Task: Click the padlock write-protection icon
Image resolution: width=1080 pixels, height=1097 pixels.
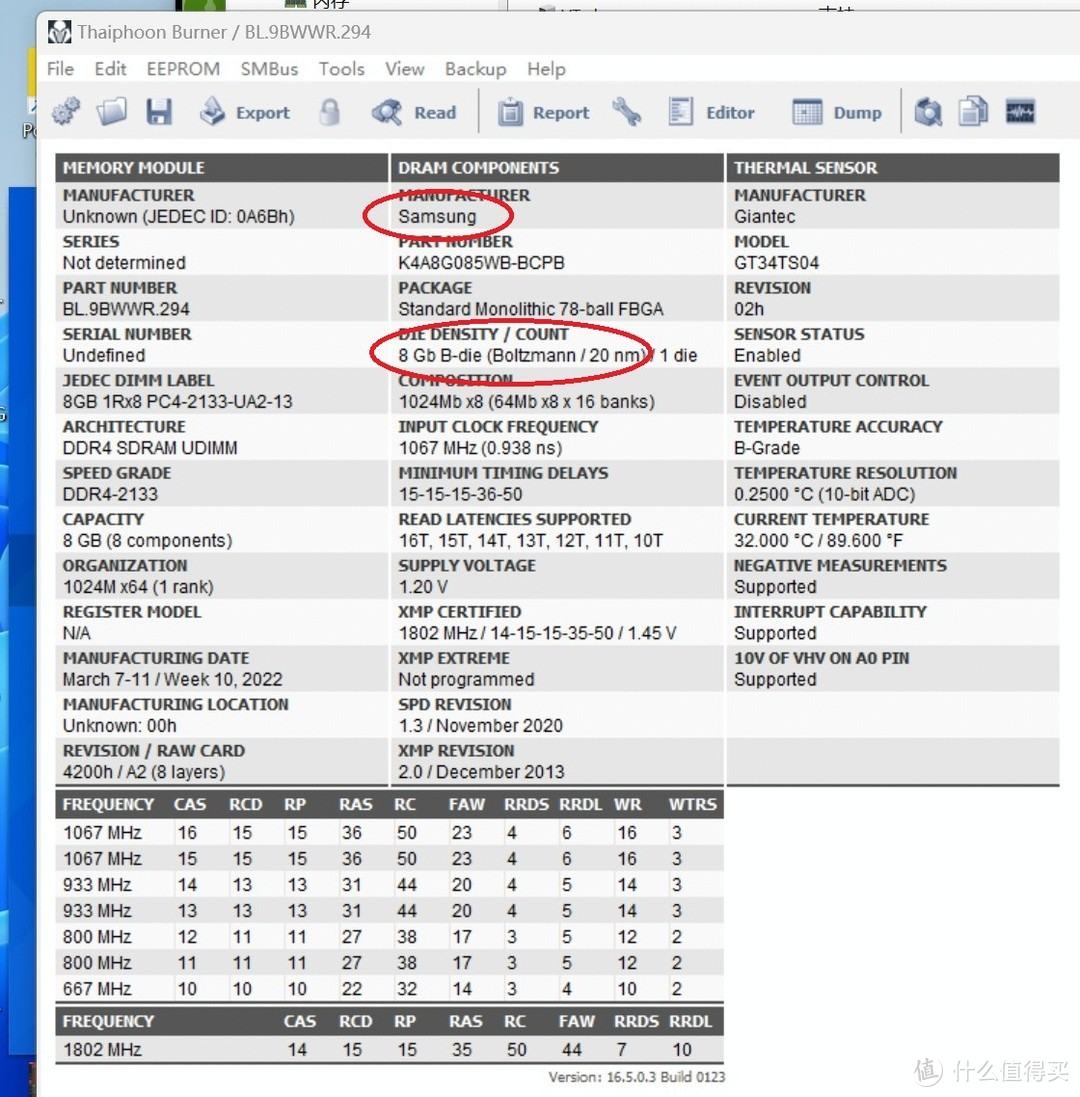Action: coord(329,112)
